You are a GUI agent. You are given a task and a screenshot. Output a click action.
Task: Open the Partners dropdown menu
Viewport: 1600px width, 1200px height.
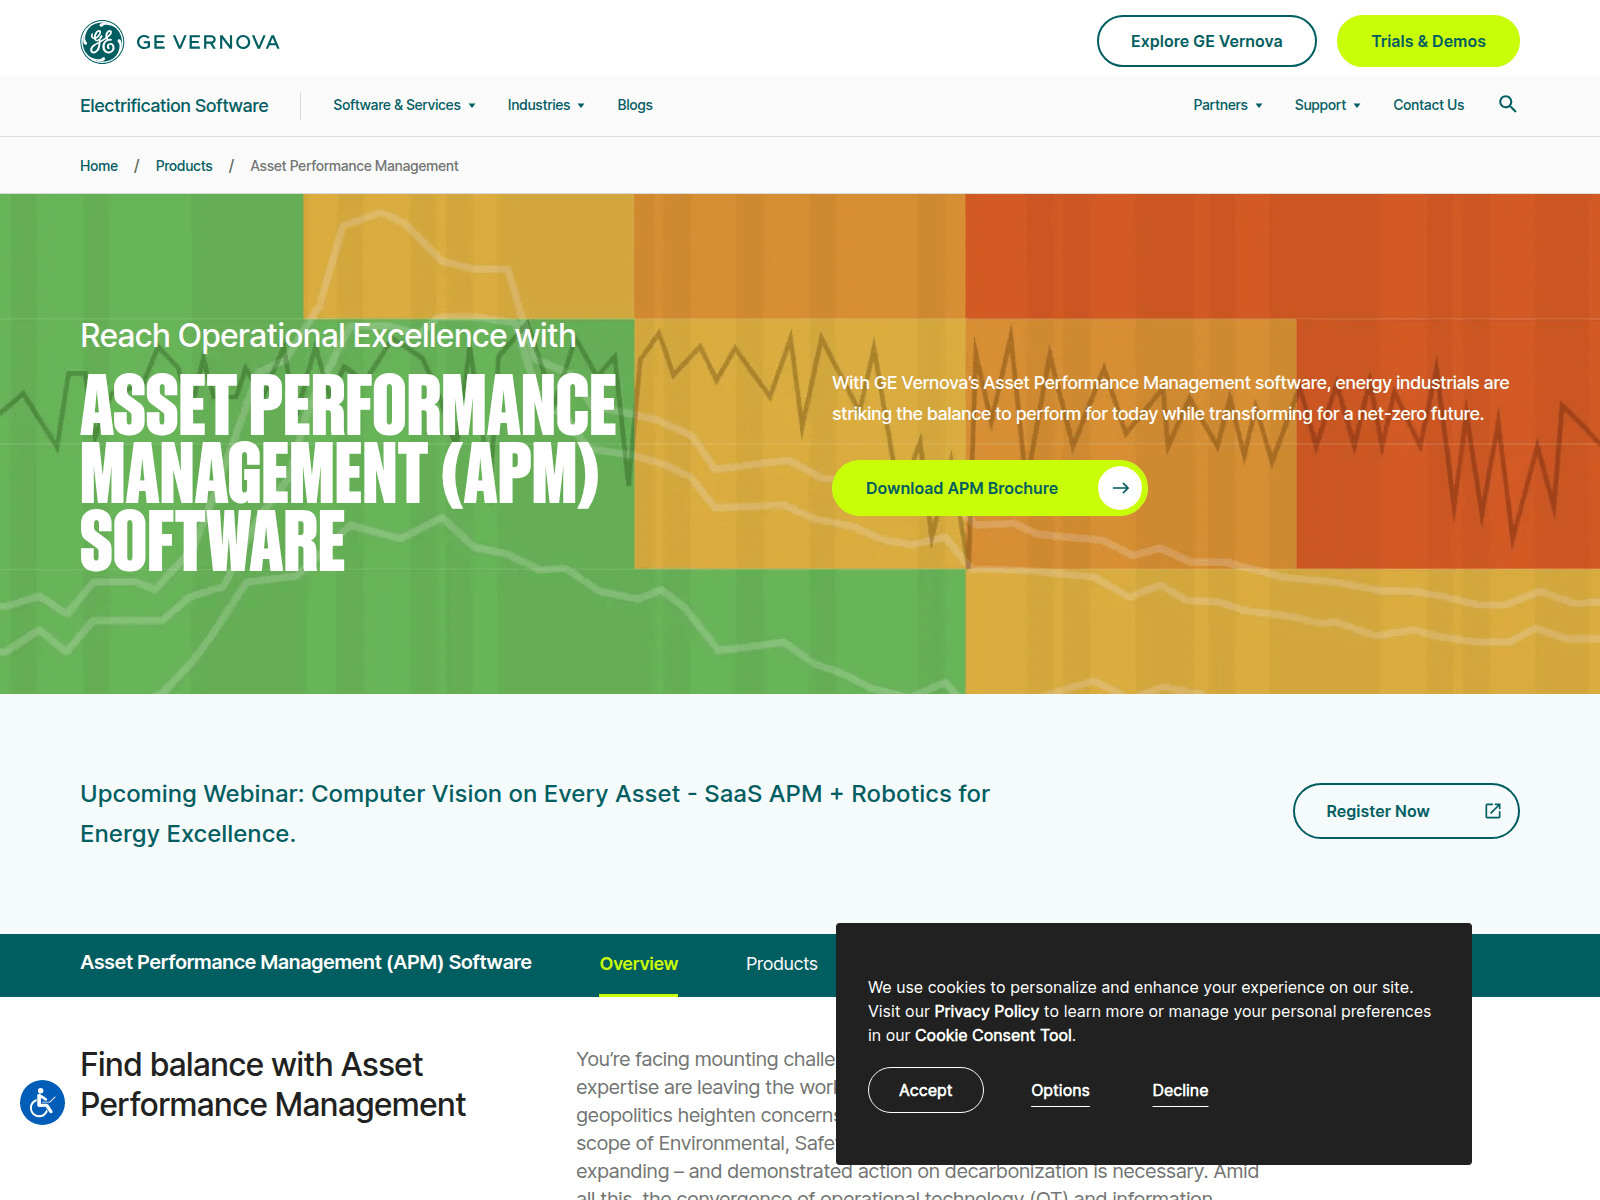tap(1227, 105)
